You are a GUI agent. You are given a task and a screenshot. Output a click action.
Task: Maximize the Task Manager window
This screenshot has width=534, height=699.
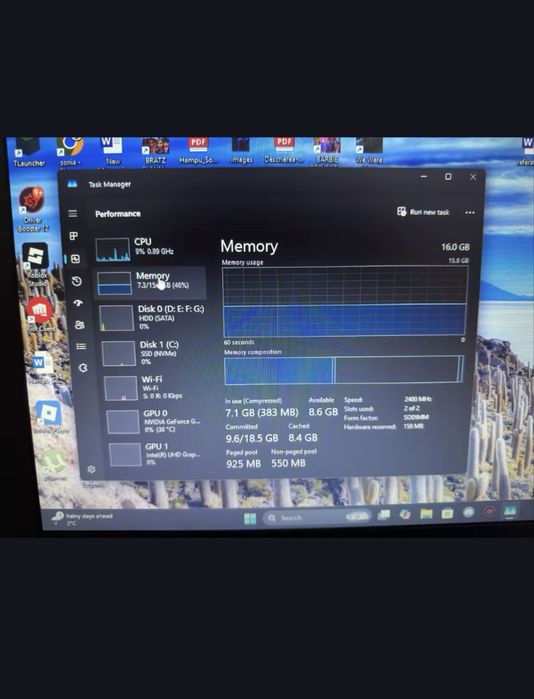[448, 177]
